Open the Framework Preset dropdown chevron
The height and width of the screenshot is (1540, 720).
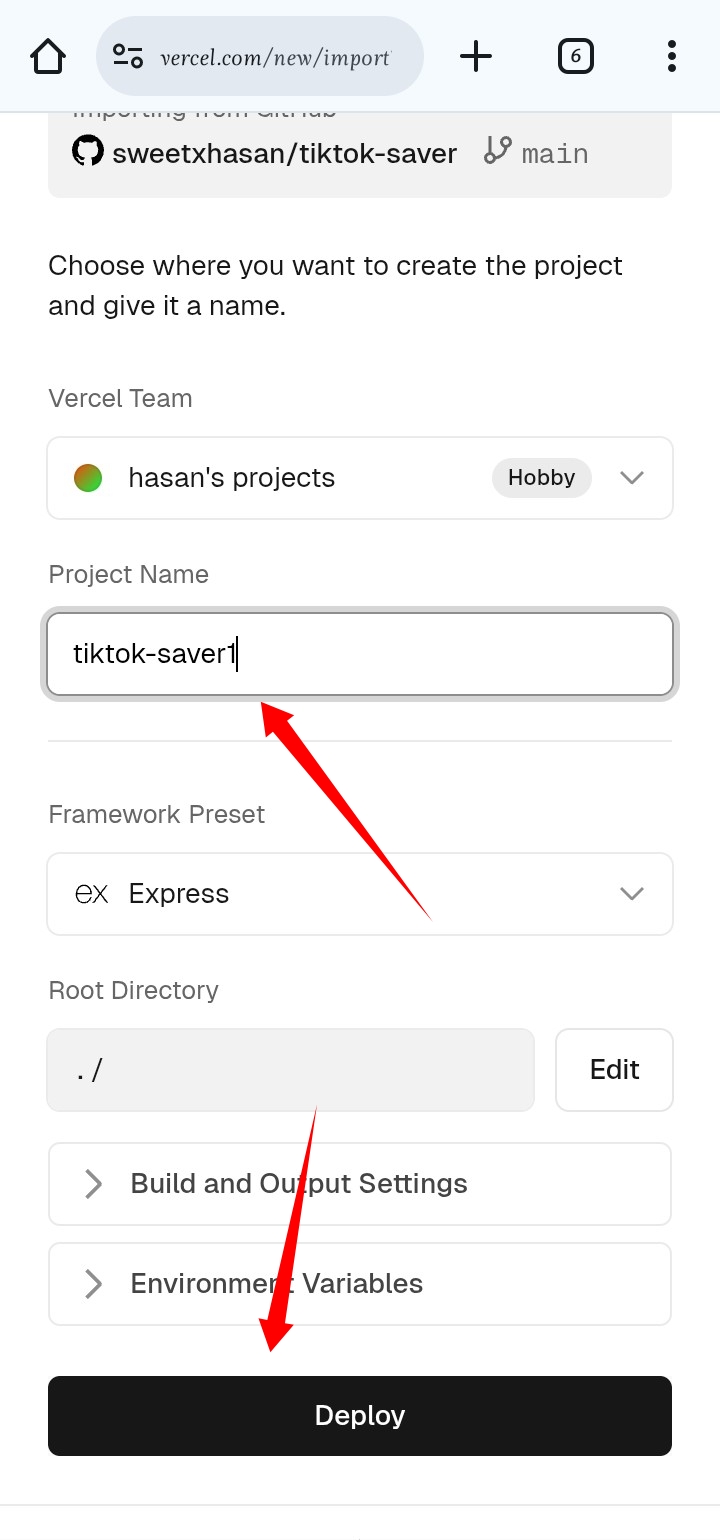(x=631, y=894)
